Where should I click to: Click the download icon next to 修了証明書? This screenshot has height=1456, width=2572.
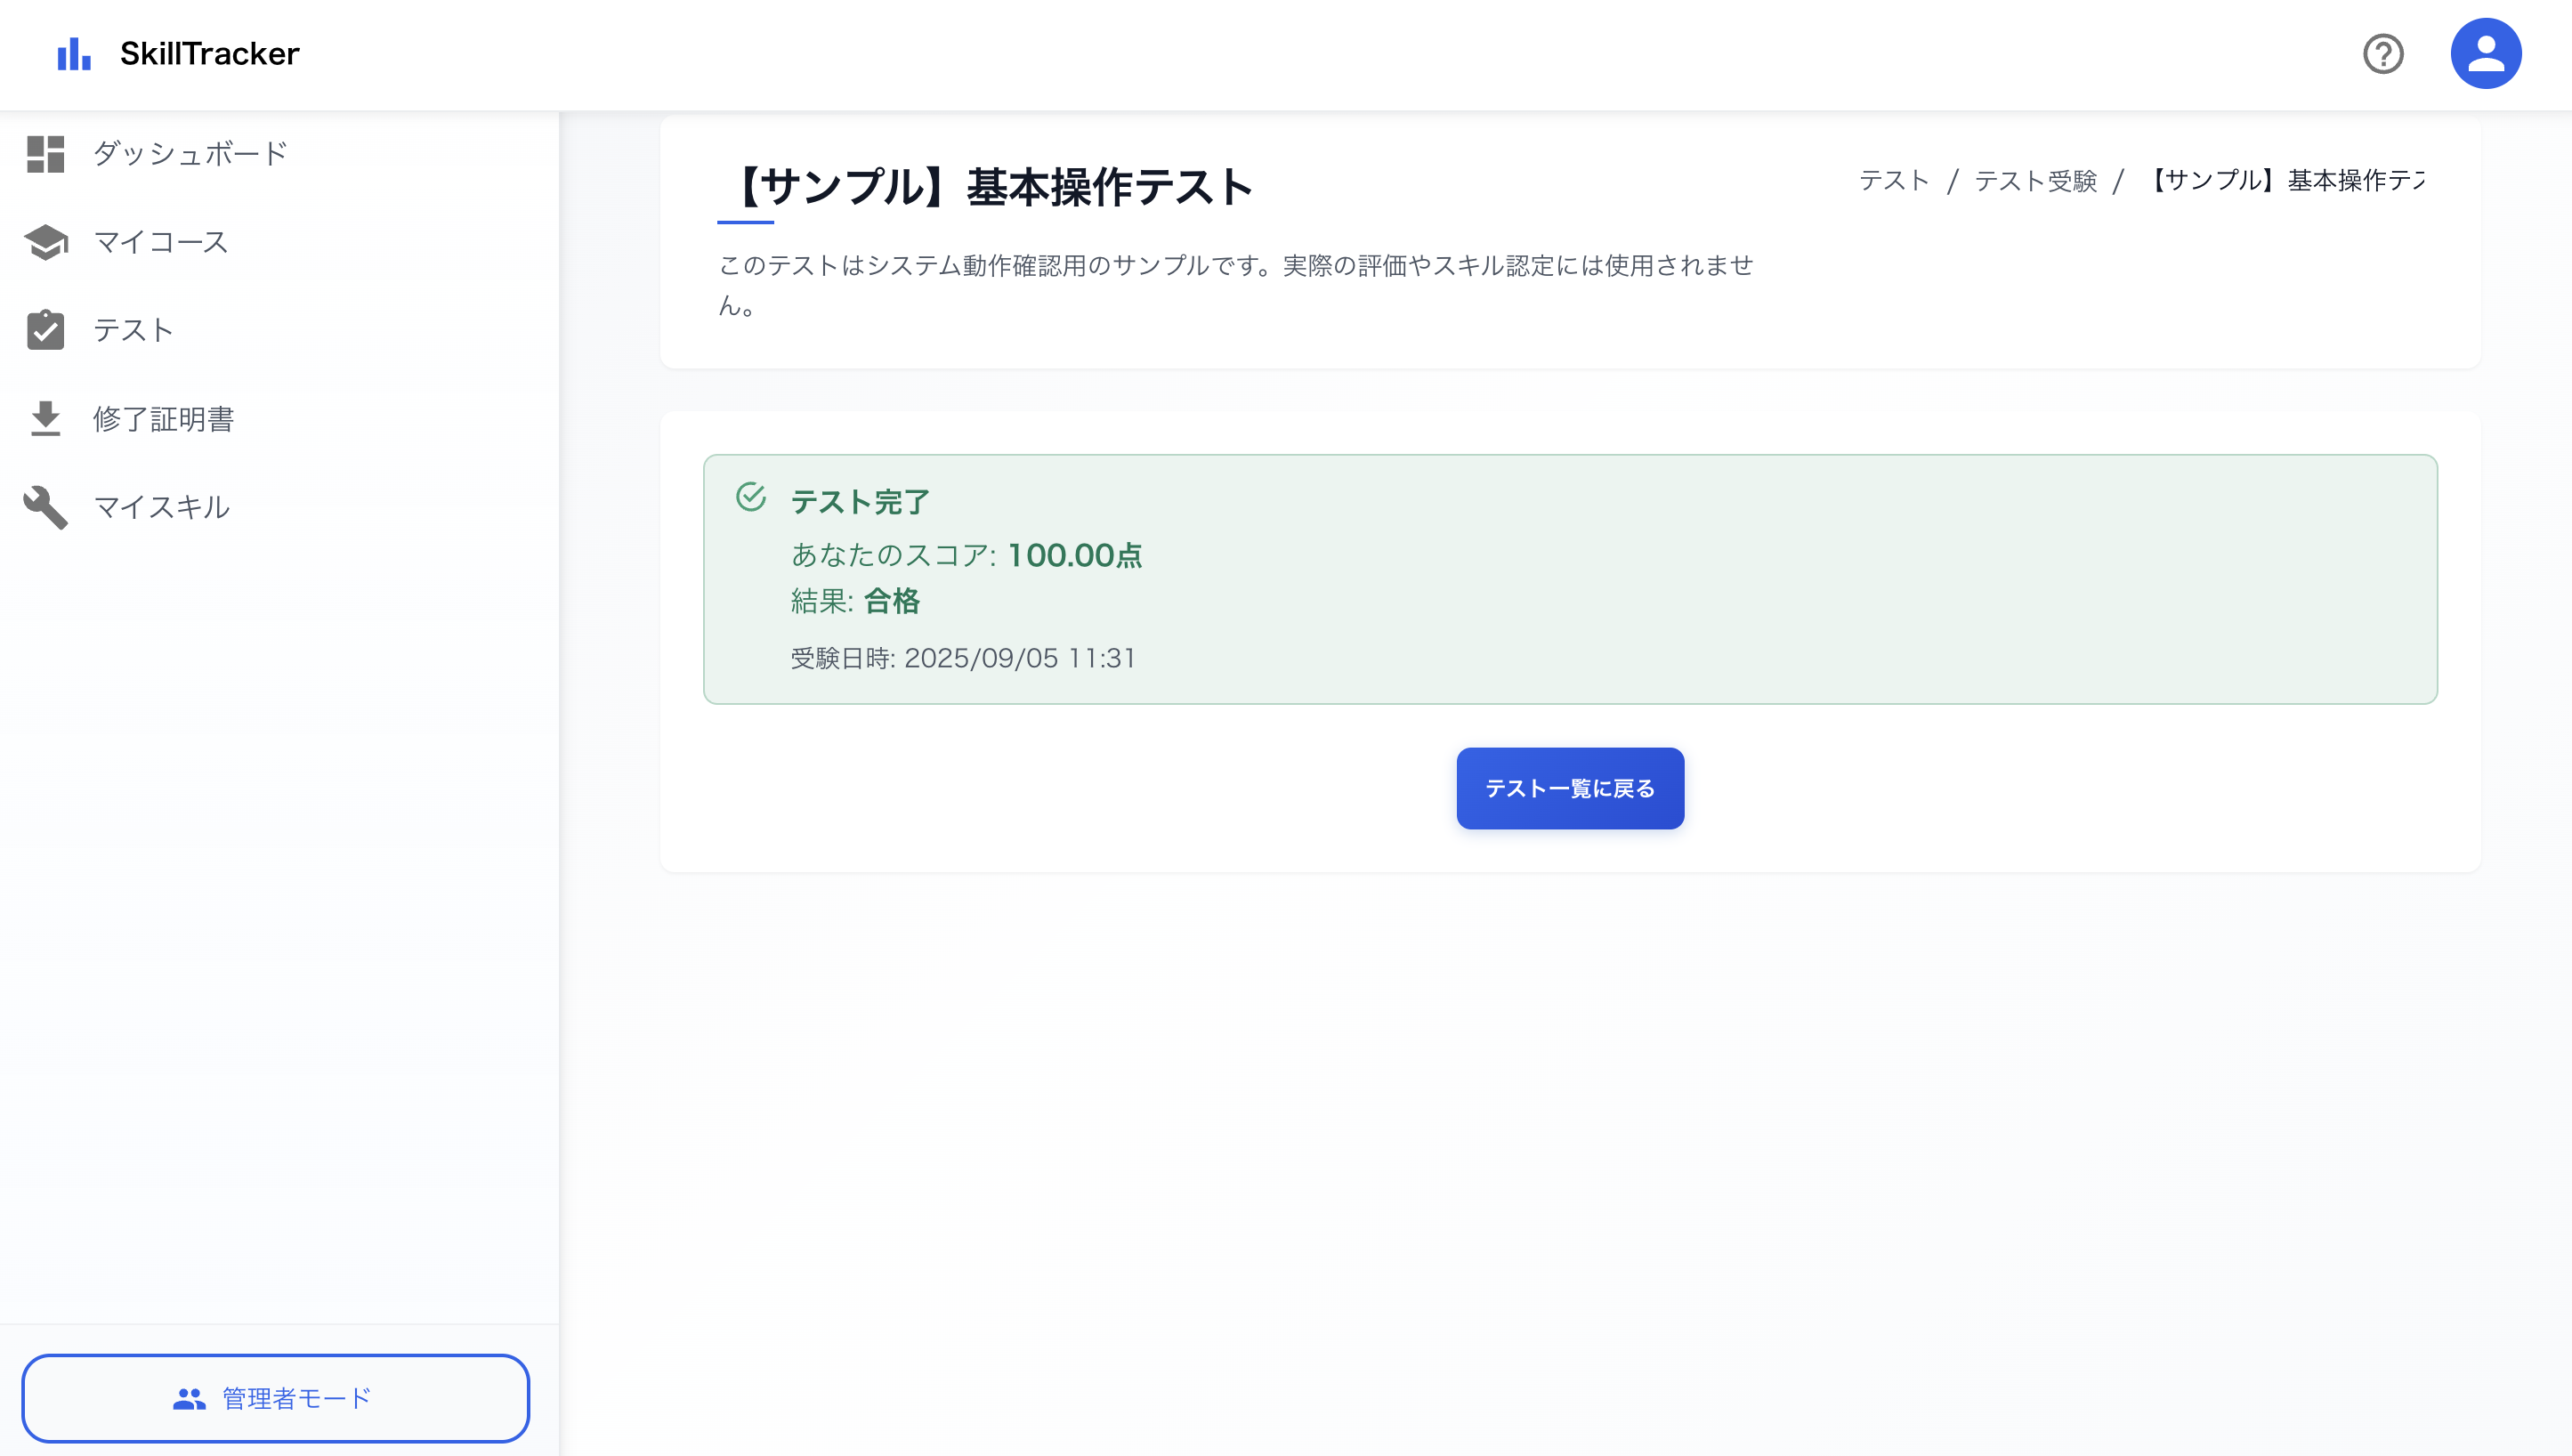tap(45, 418)
